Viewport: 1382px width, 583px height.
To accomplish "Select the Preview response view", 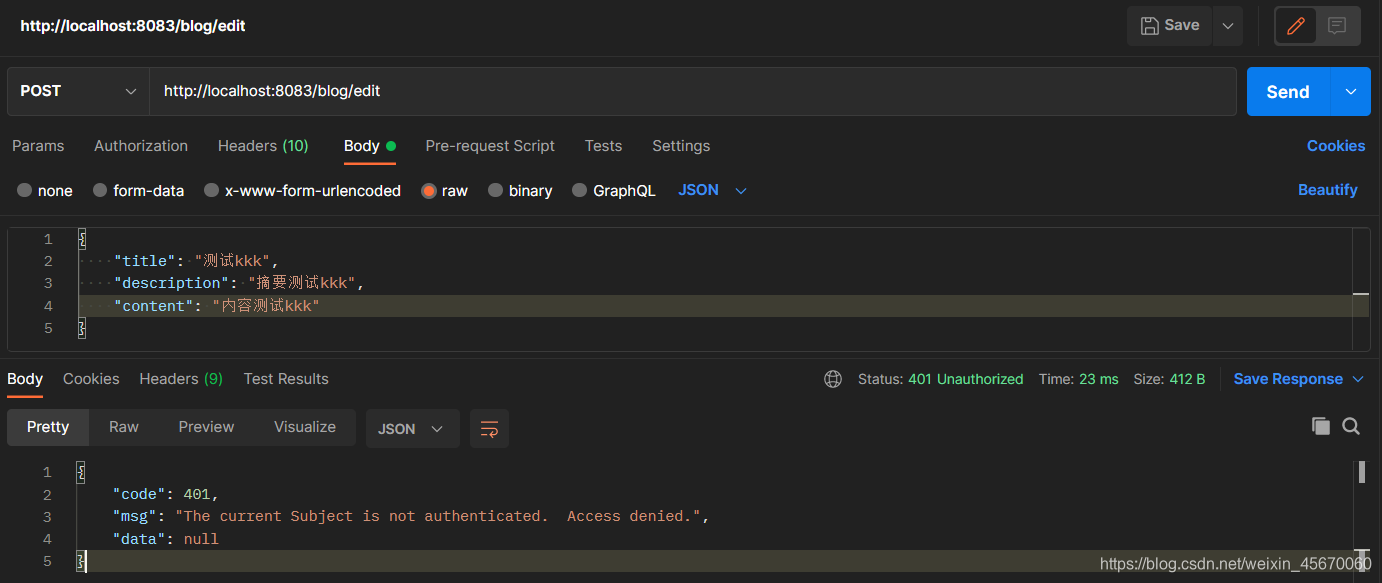I will pos(206,427).
